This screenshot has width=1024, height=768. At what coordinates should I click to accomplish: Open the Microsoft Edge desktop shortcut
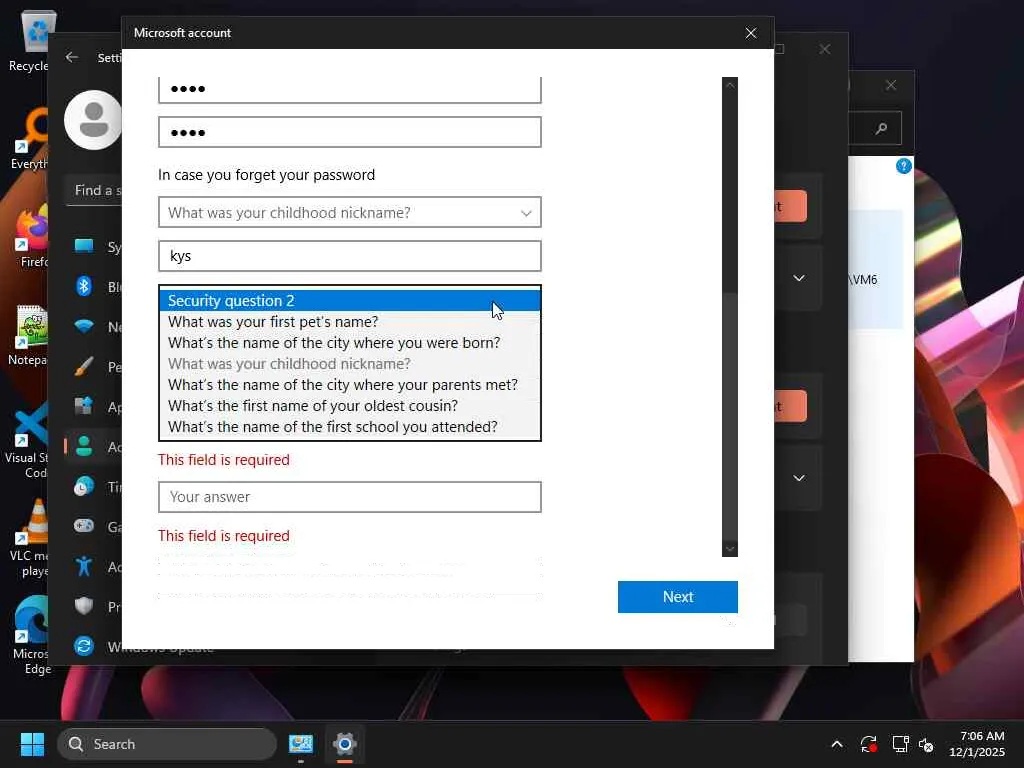click(x=30, y=636)
